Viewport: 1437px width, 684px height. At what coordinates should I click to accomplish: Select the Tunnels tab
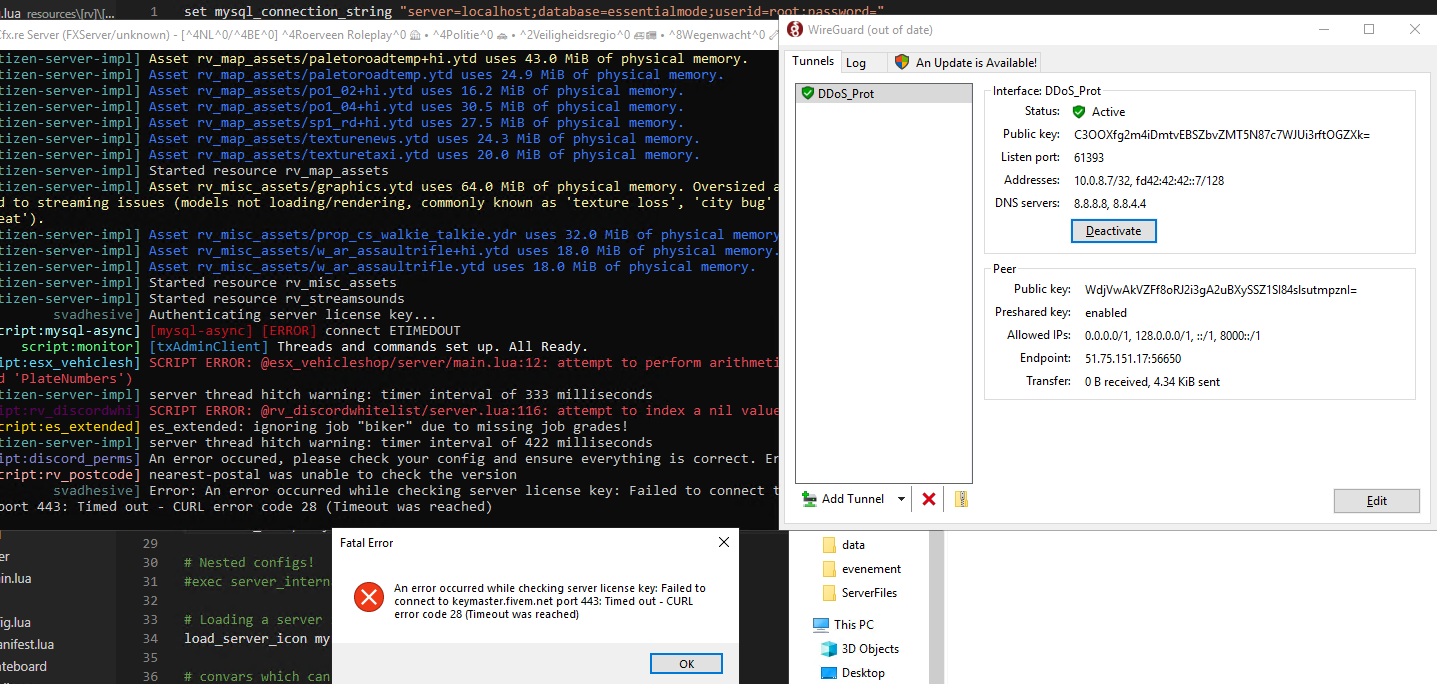click(813, 61)
